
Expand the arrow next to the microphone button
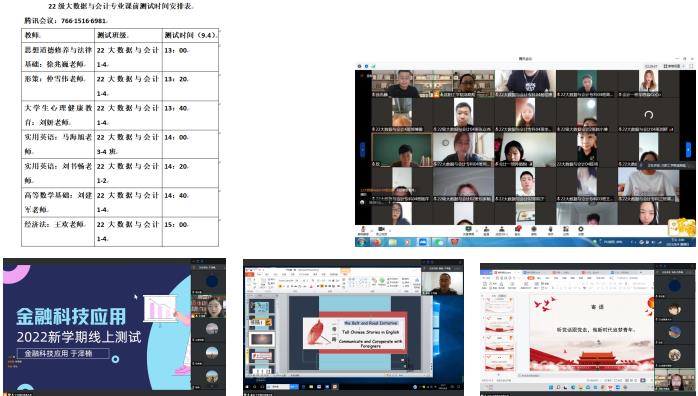pos(372,230)
